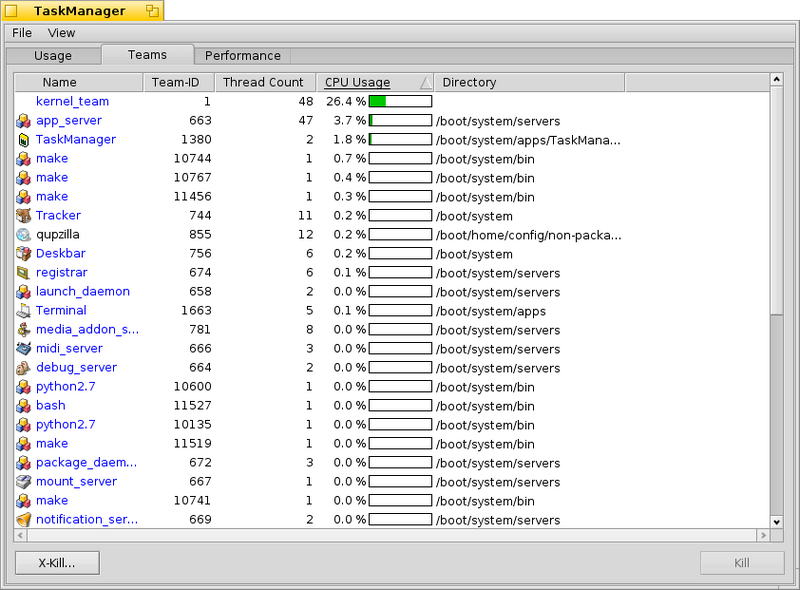Click the vertical scrollbar up arrow
This screenshot has height=590, width=800.
coord(777,79)
